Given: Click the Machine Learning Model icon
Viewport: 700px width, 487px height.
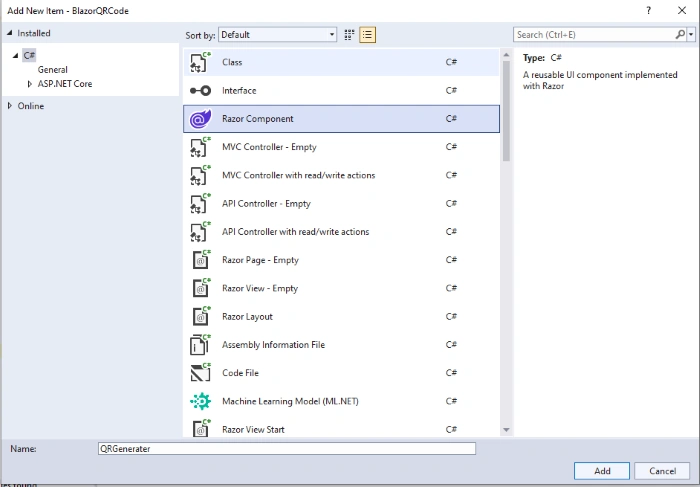Looking at the screenshot, I should coord(200,401).
